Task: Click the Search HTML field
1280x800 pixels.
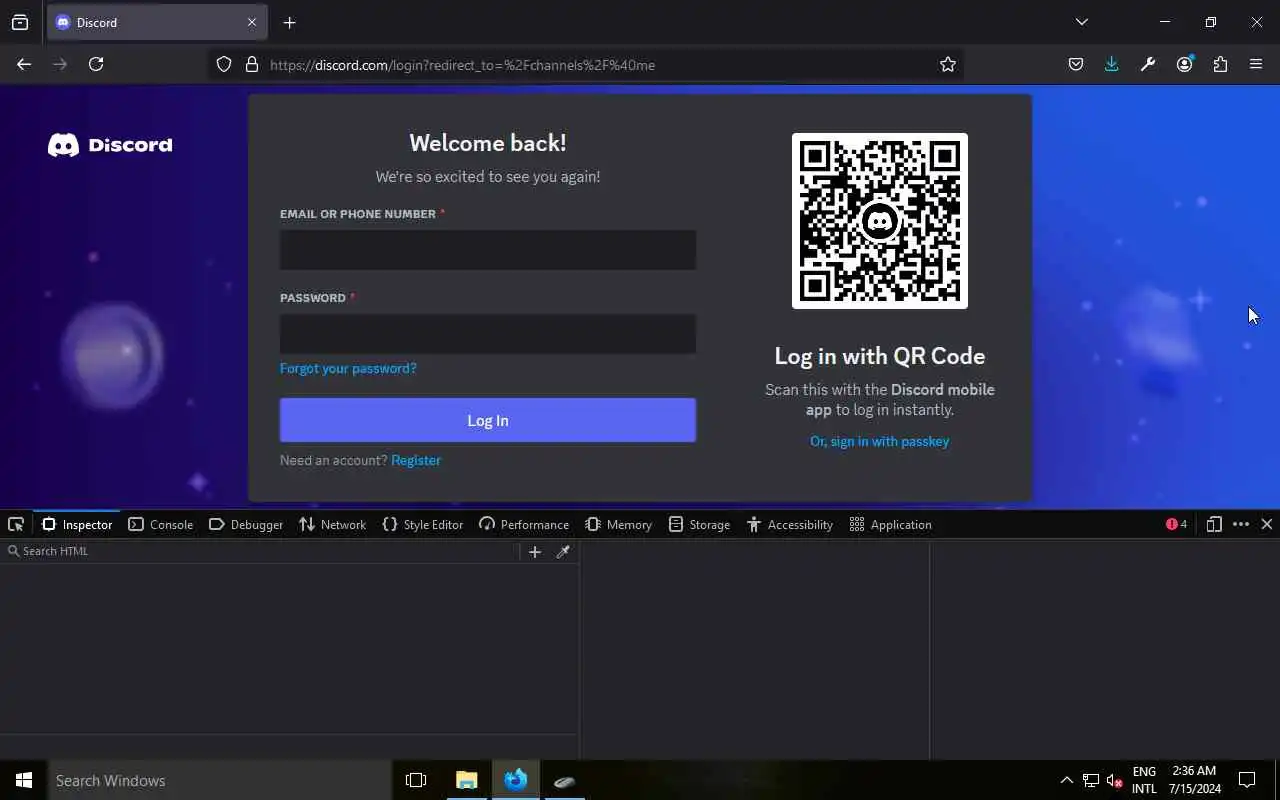Action: pos(260,551)
